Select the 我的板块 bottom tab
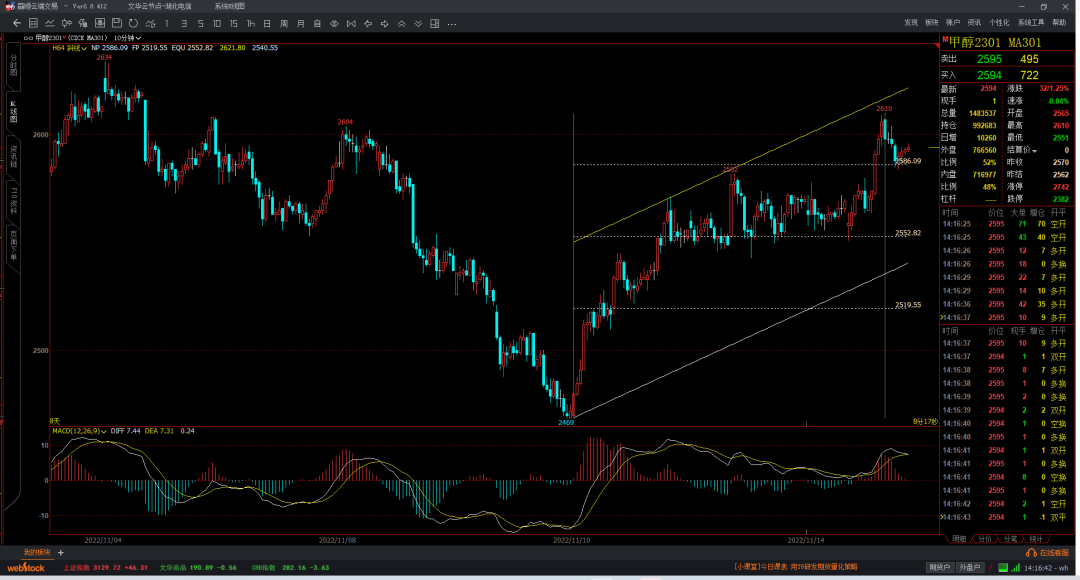This screenshot has width=1080, height=580. [37, 552]
